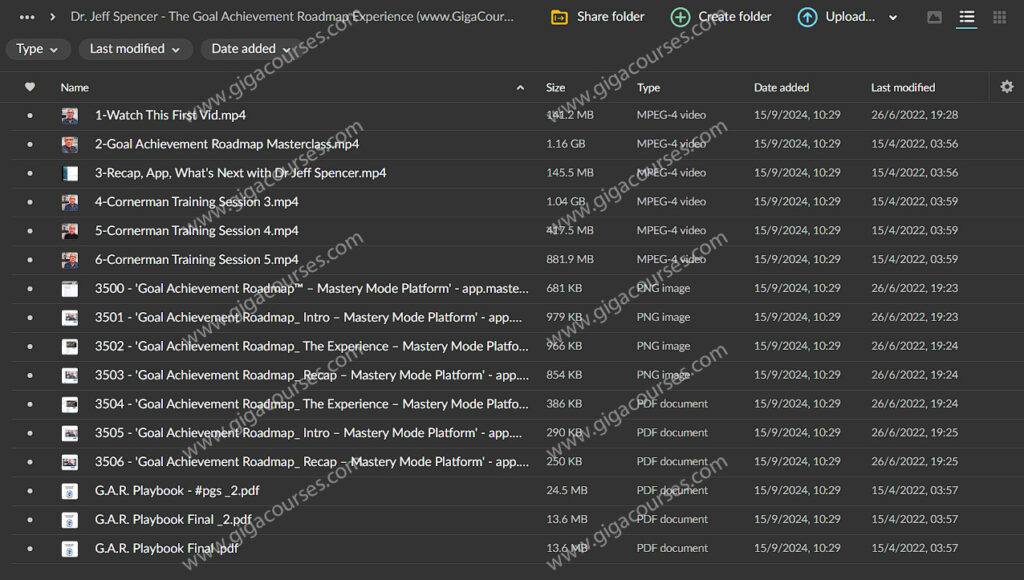Click the Upload arrow icon

(807, 17)
